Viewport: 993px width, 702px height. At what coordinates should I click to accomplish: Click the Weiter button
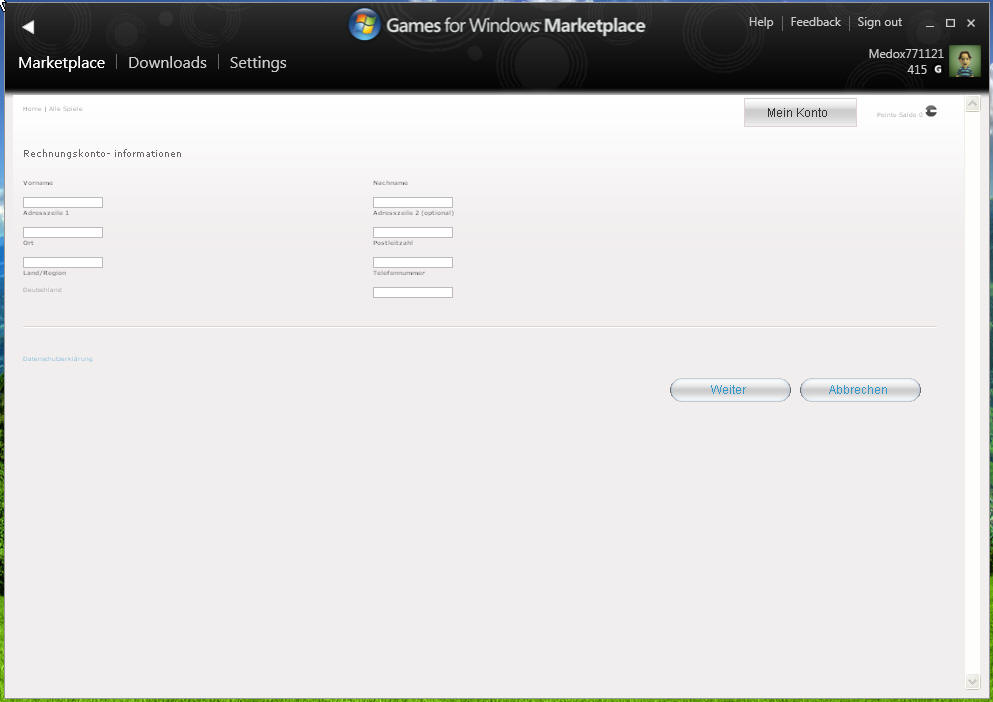tap(730, 390)
